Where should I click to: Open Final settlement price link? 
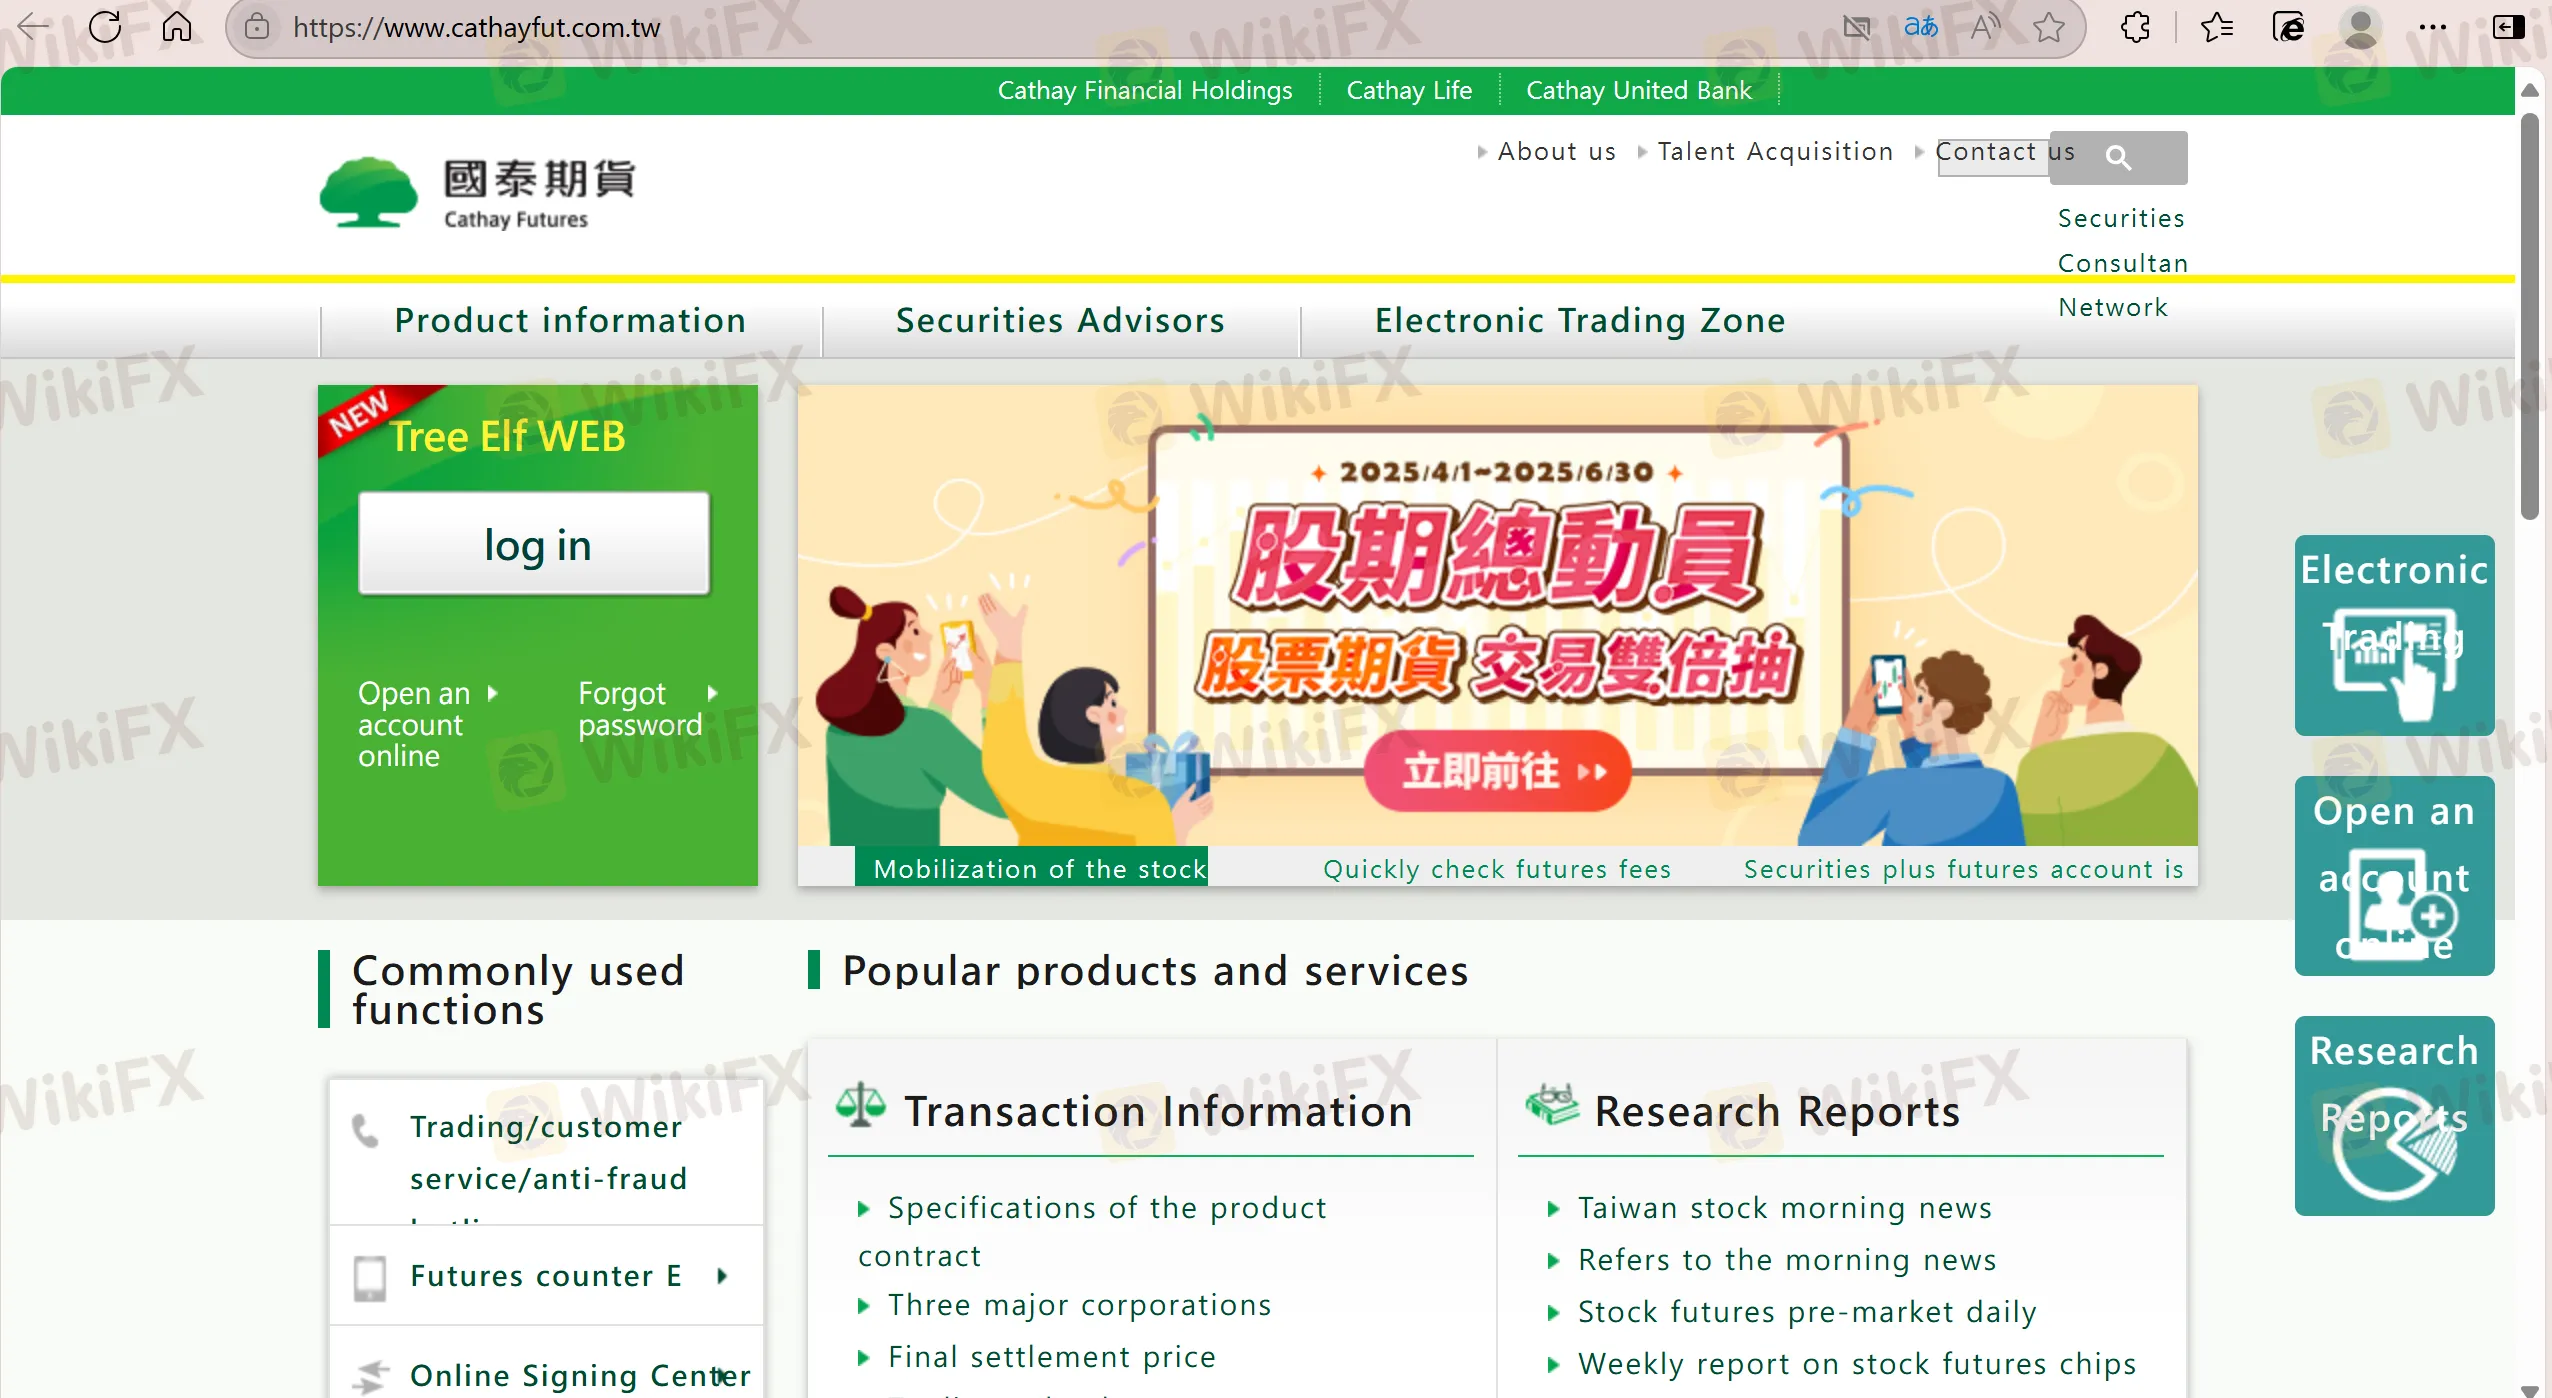1051,1357
